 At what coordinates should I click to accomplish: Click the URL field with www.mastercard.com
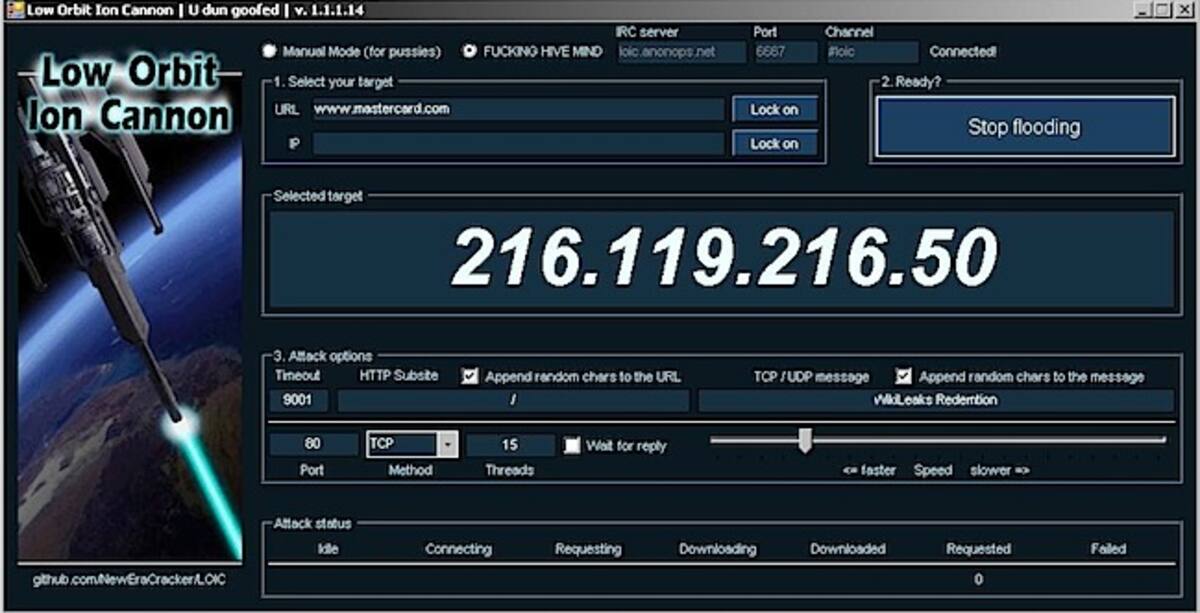point(518,109)
